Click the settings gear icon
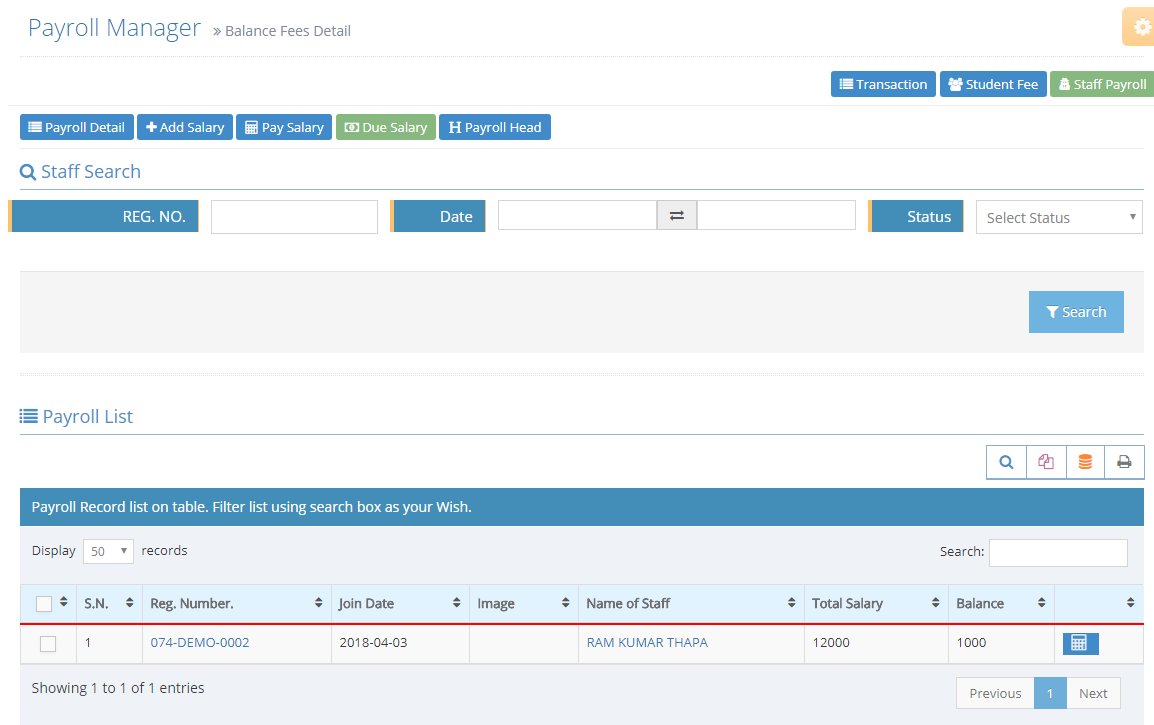 tap(1141, 28)
